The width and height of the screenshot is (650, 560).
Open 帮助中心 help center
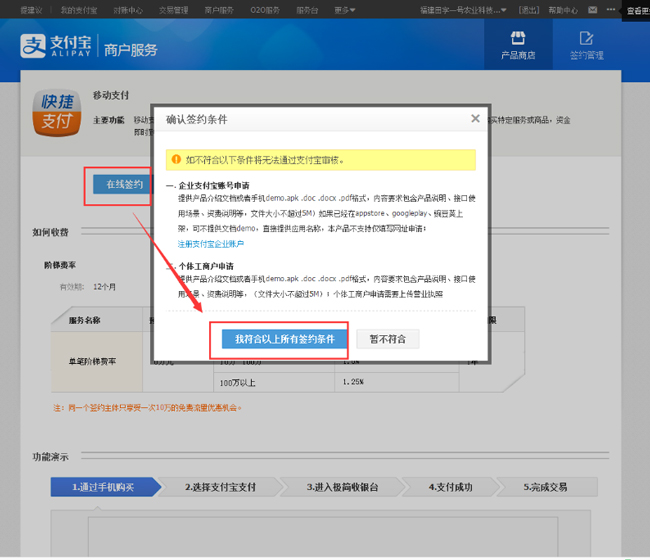(x=563, y=10)
